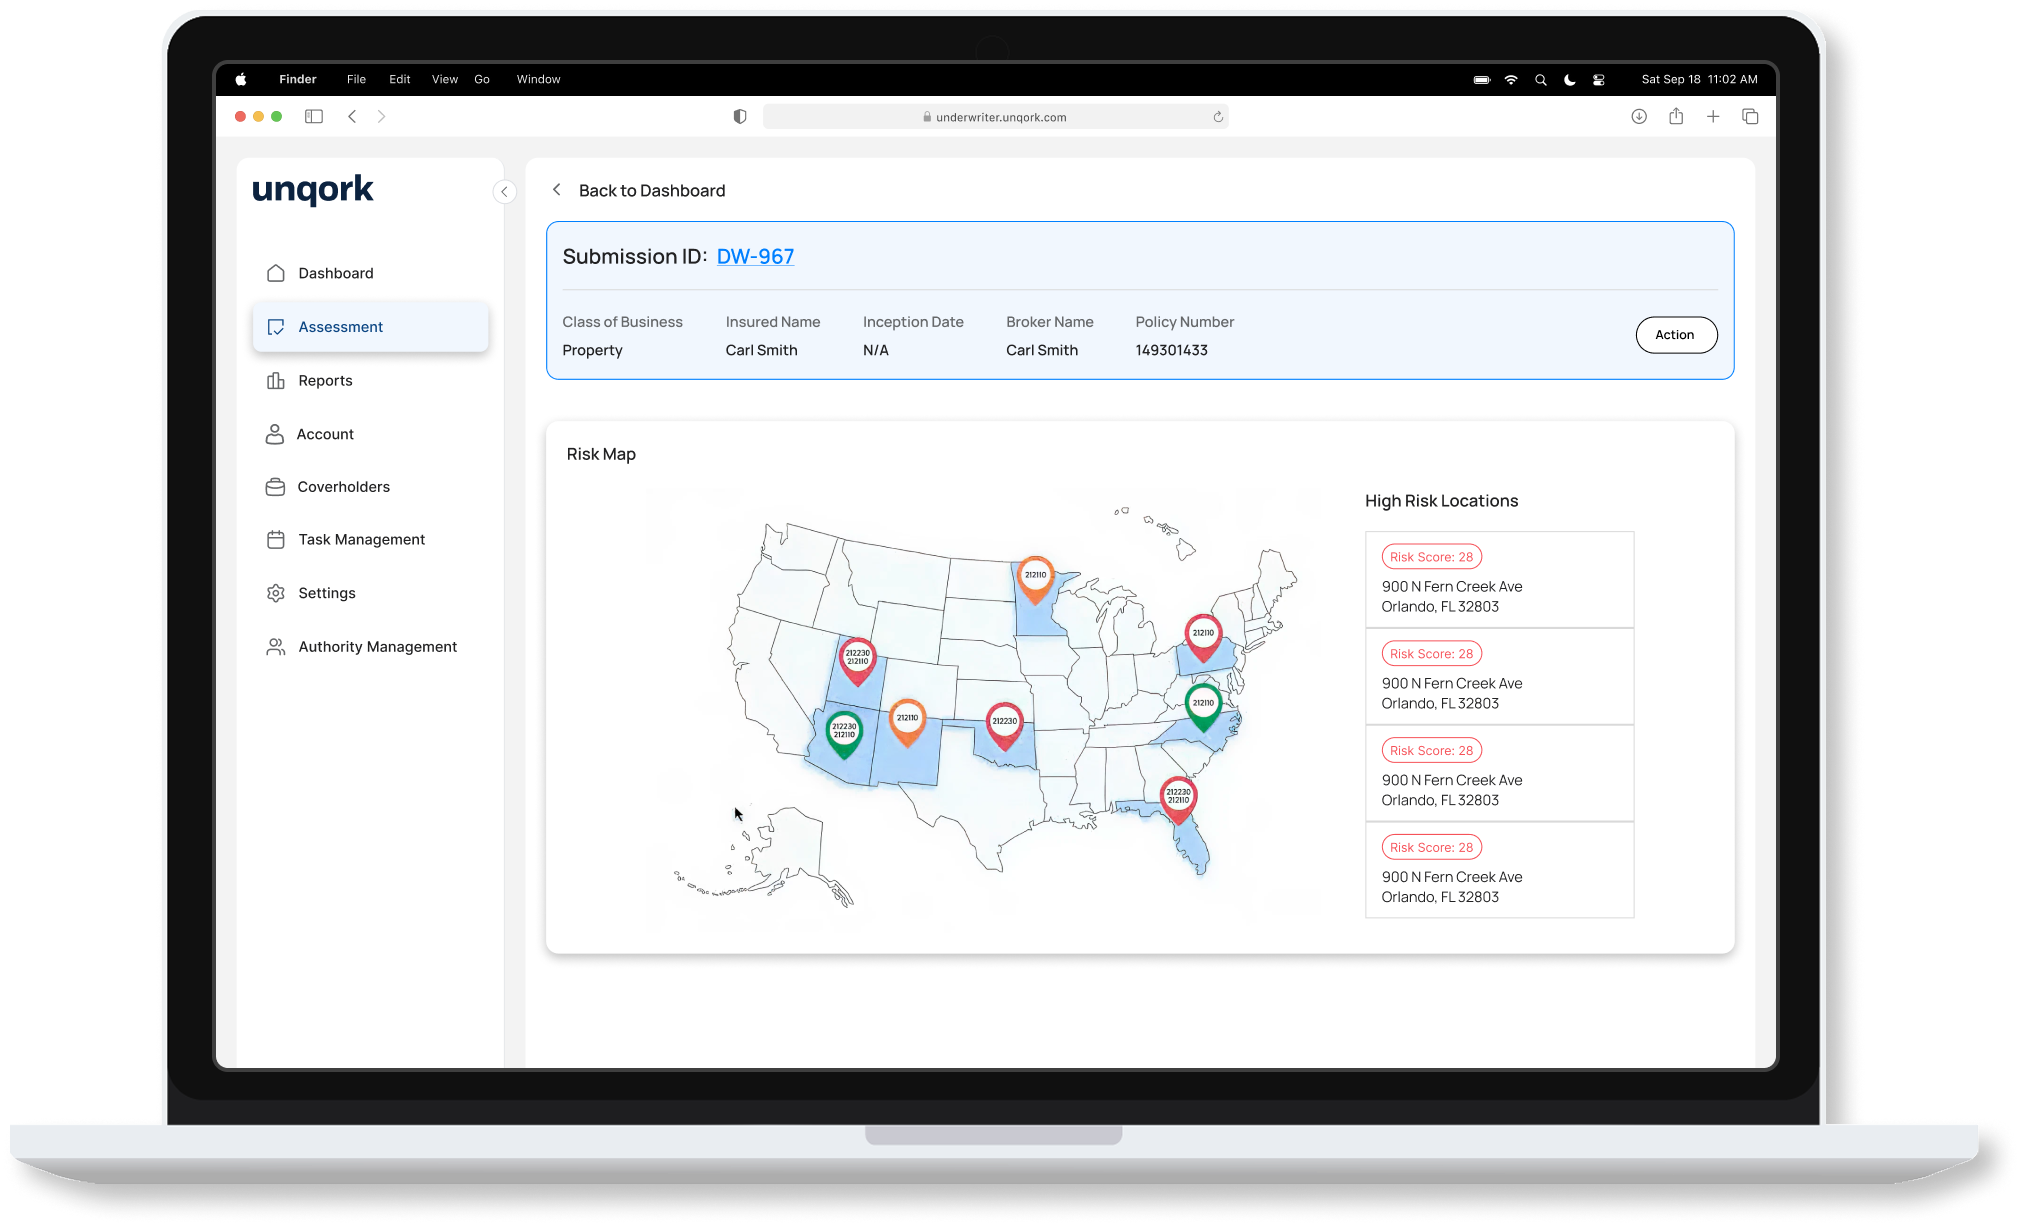2023x1225 pixels.
Task: Open the DW-967 submission ID link
Action: pos(755,257)
